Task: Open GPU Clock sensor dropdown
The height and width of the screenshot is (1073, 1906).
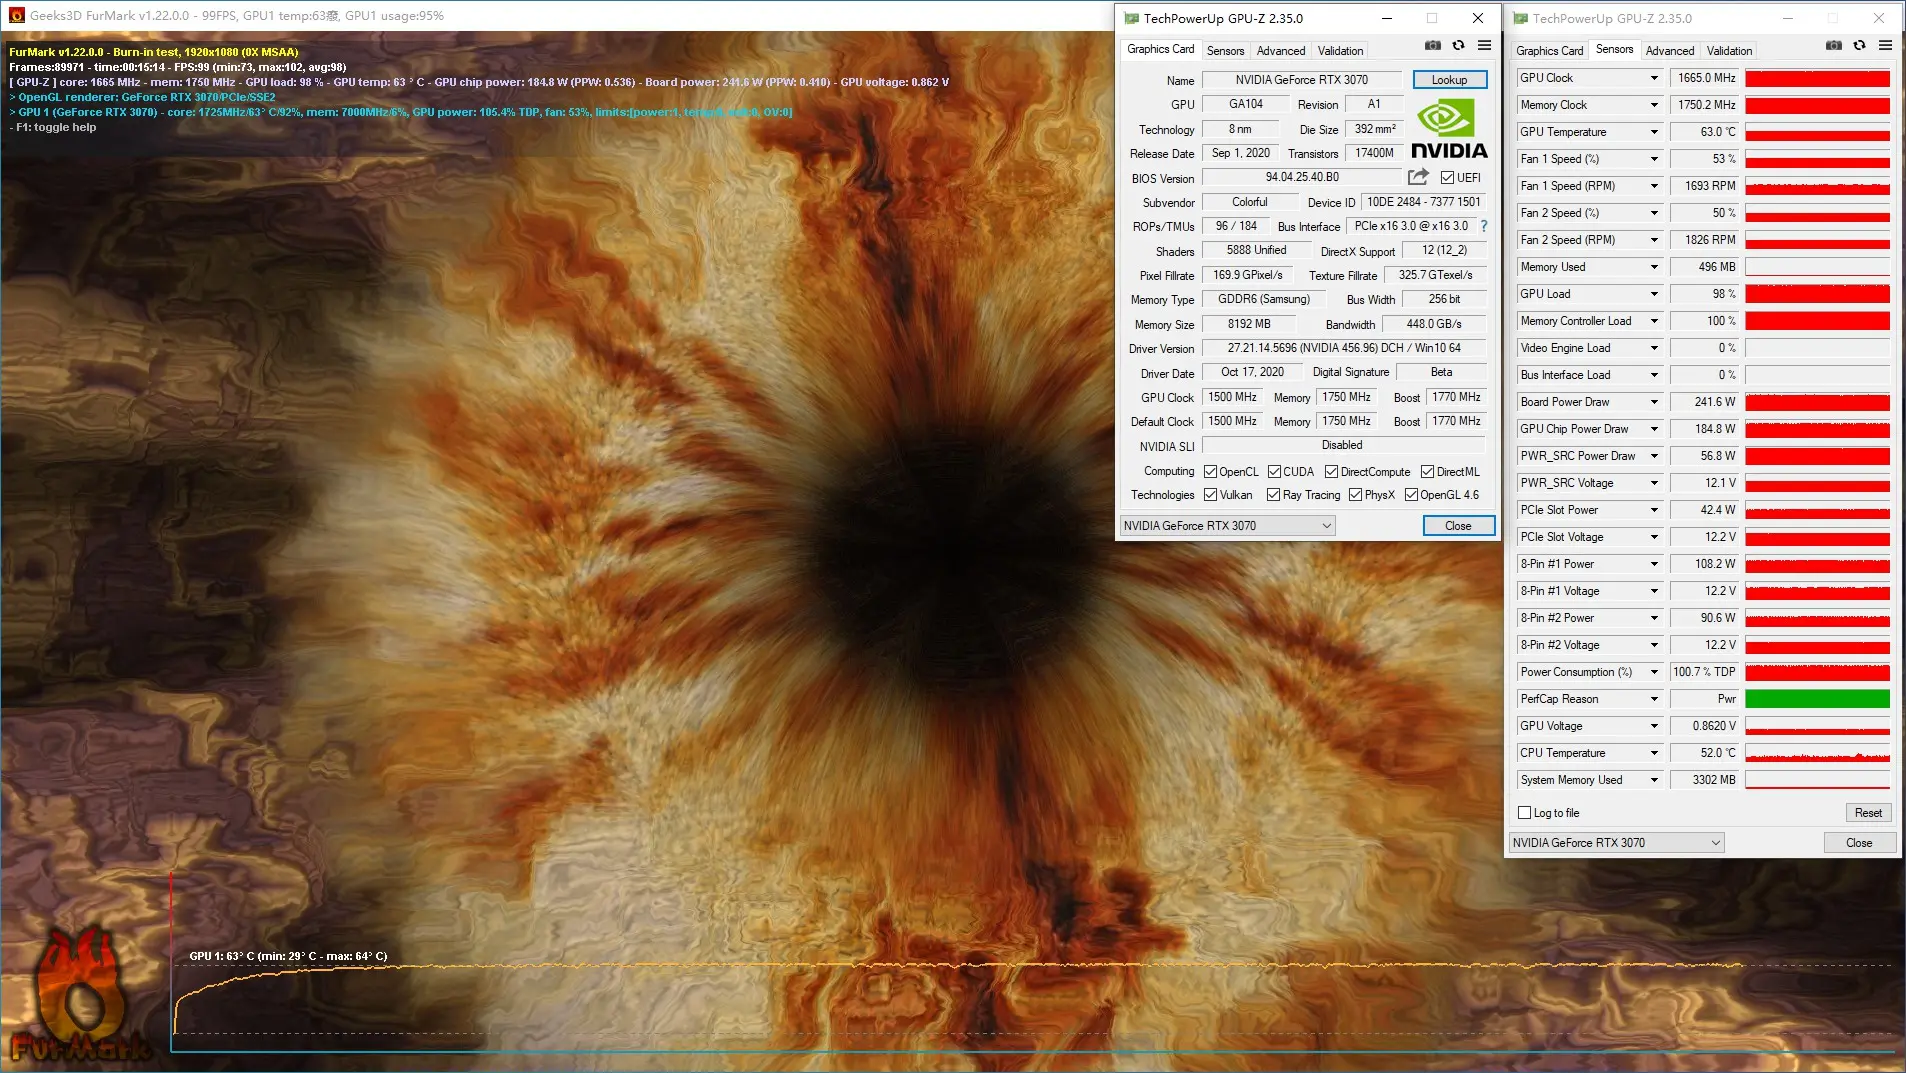Action: (x=1654, y=78)
